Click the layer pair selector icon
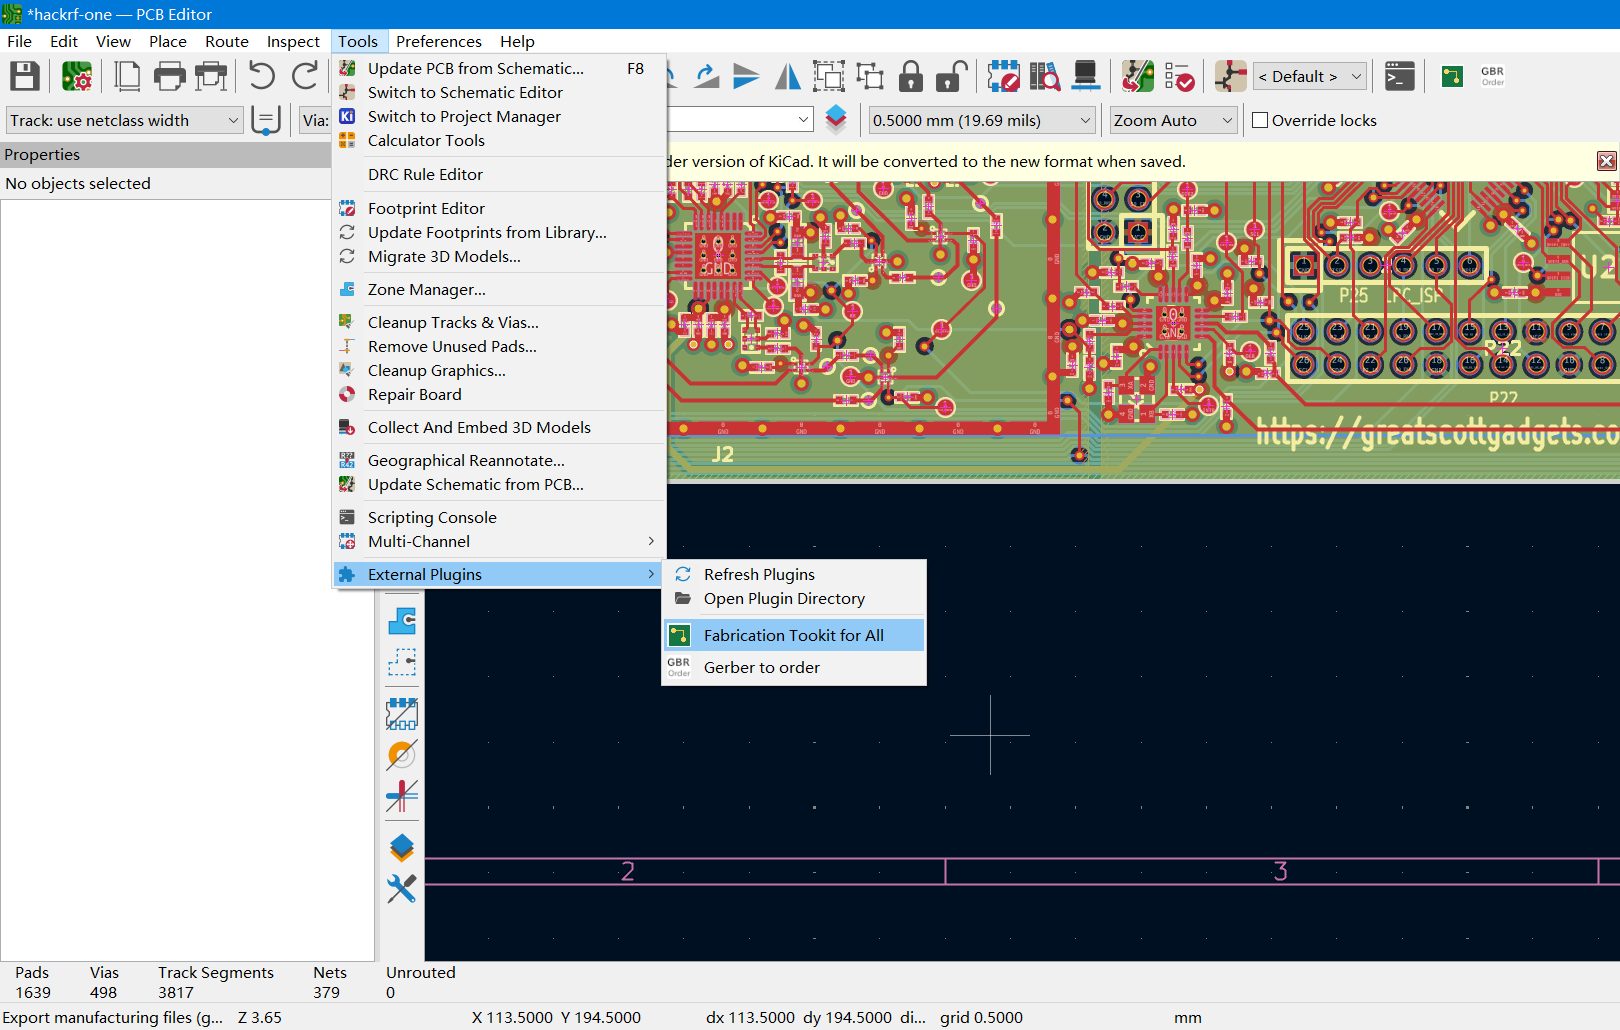Image resolution: width=1620 pixels, height=1030 pixels. [836, 120]
